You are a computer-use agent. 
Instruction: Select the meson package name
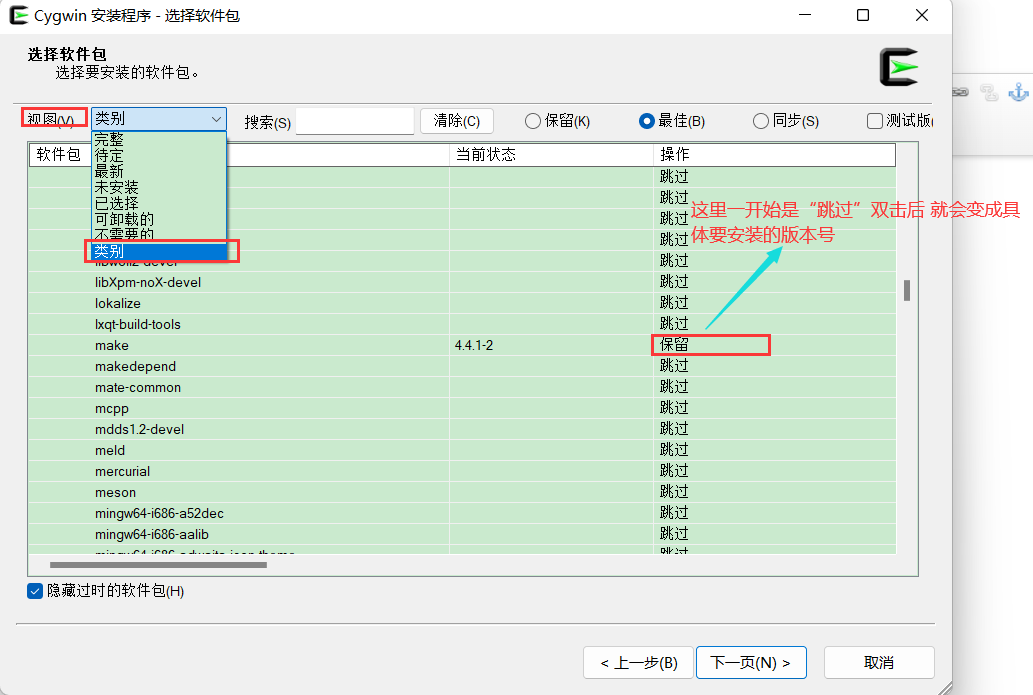coord(115,493)
